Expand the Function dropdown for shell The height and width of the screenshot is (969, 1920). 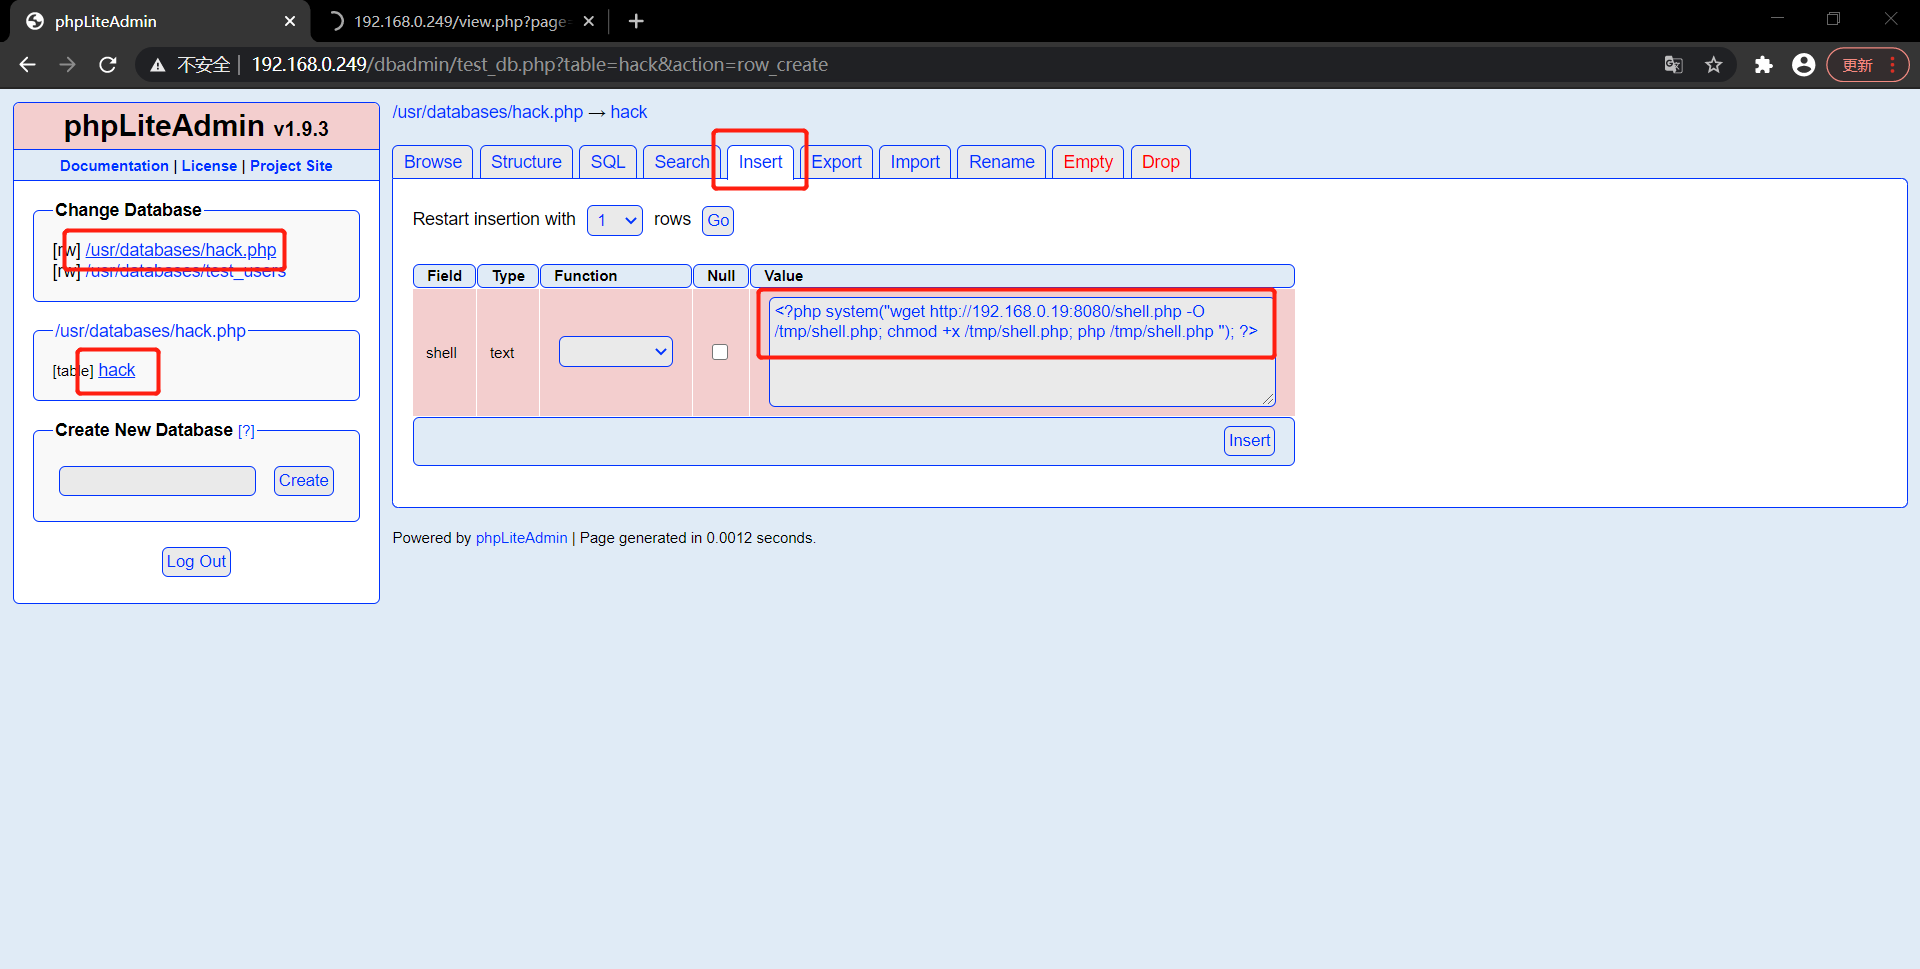point(616,352)
